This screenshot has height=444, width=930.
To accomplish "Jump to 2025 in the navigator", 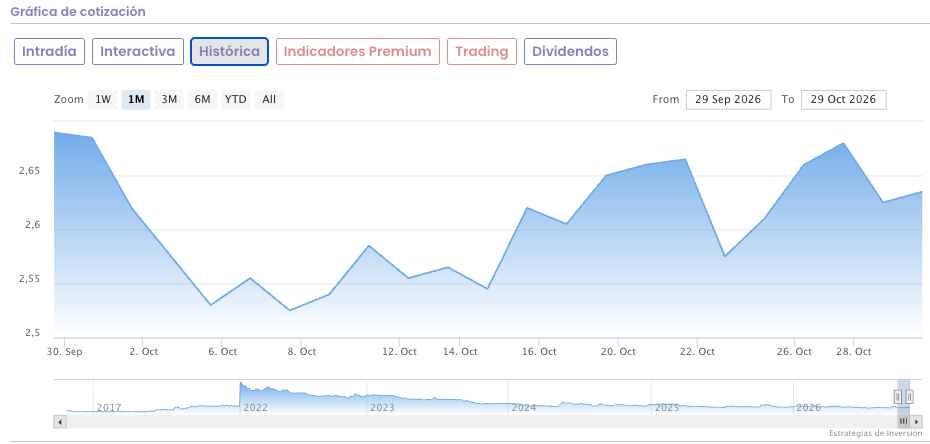I will (667, 408).
